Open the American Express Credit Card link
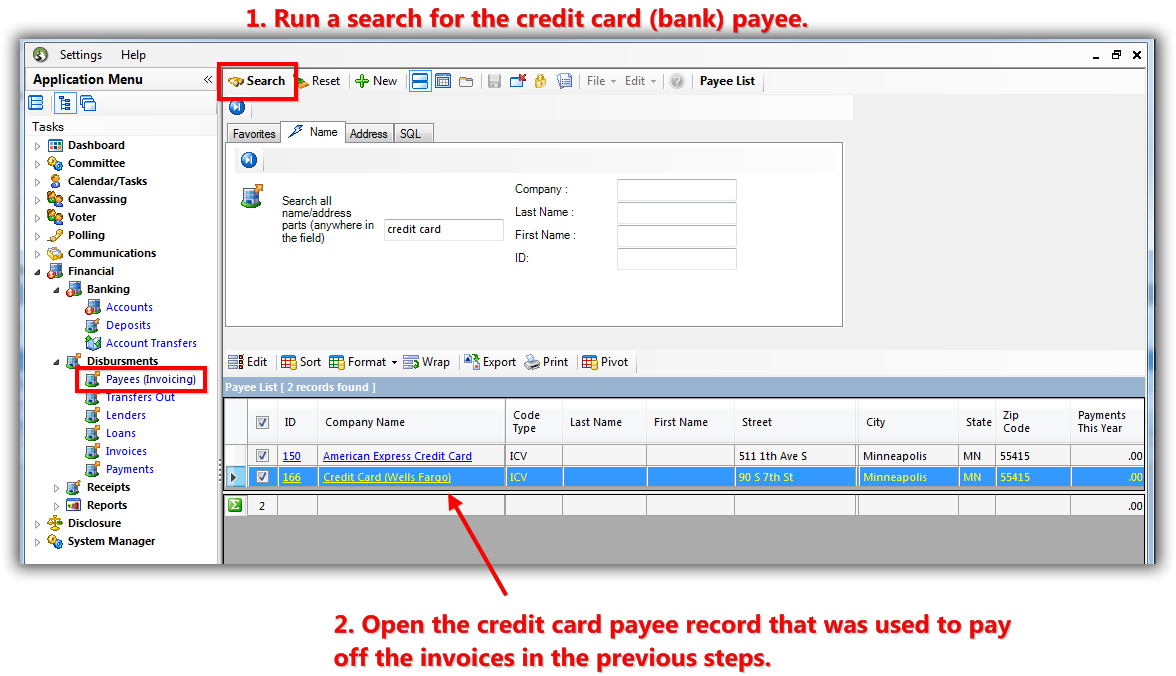1176x676 pixels. (x=398, y=456)
